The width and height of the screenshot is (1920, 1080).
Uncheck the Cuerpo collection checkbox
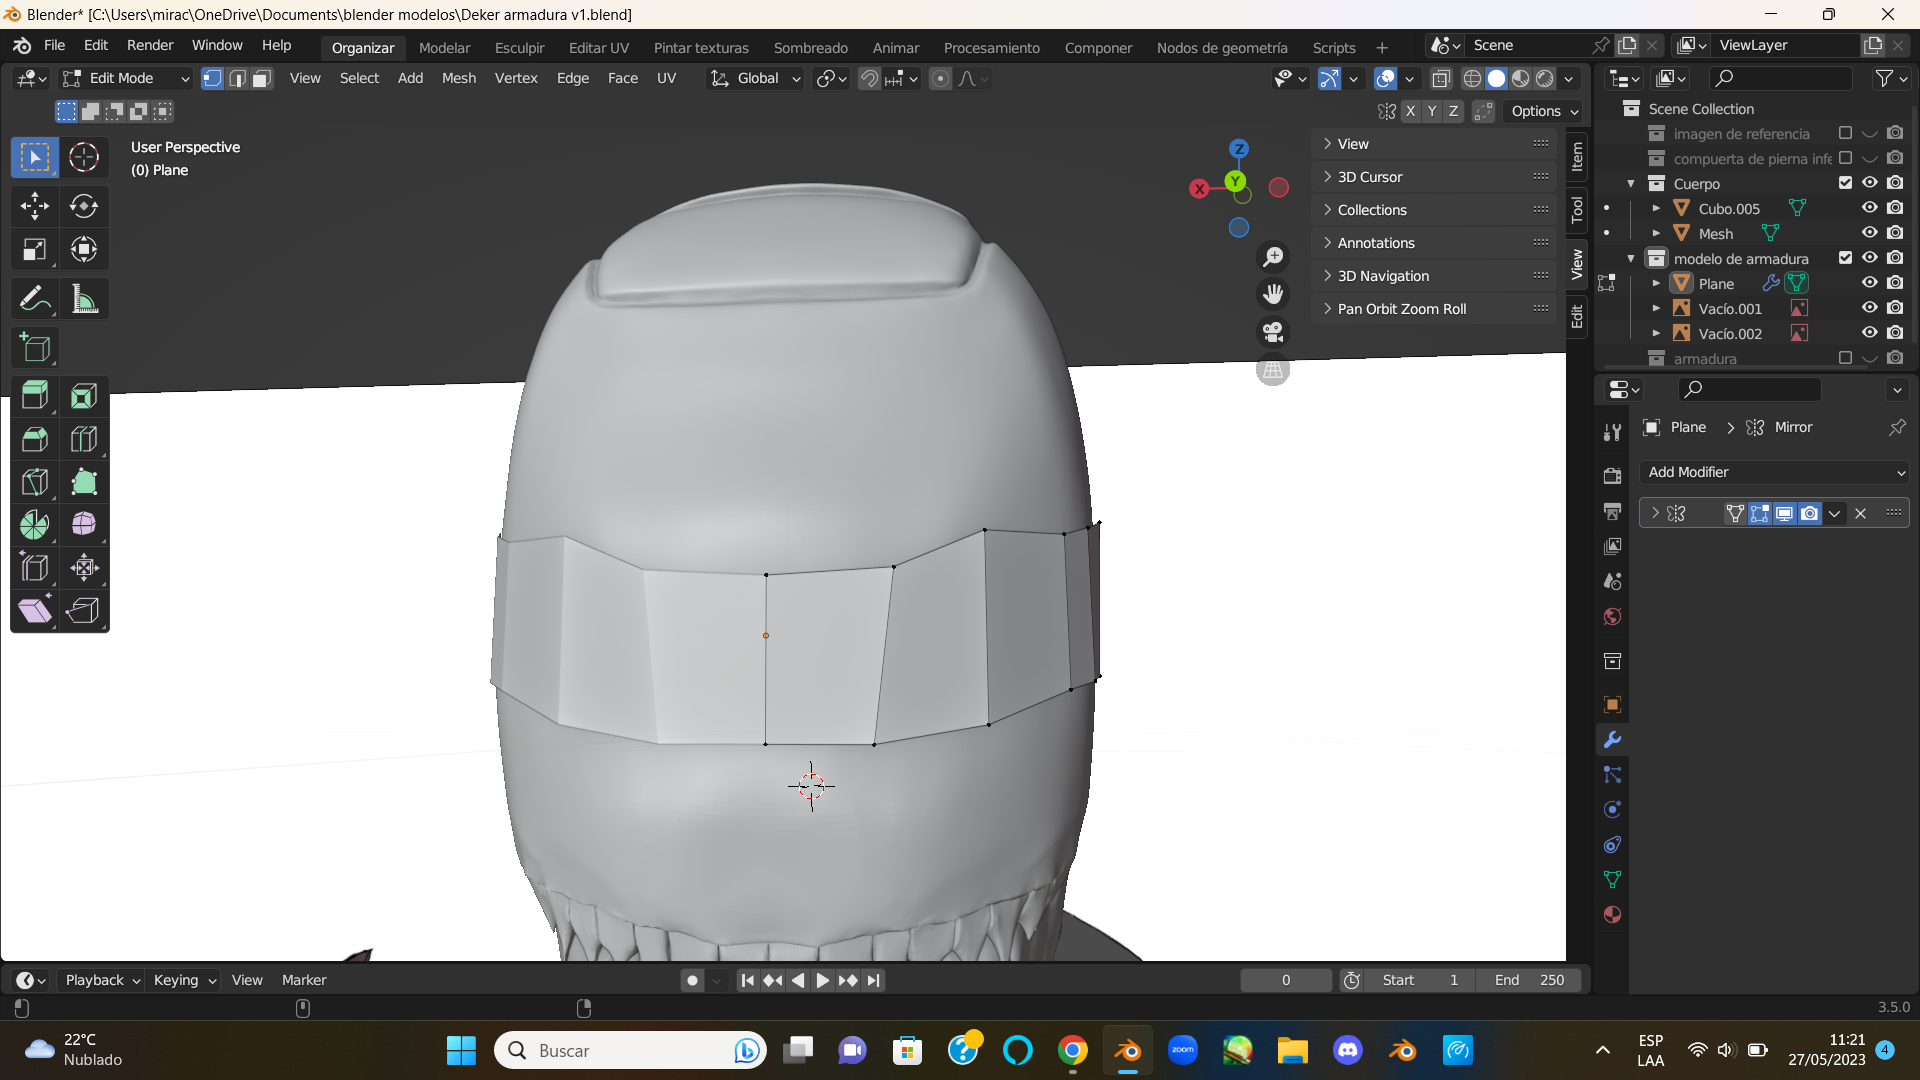(1845, 183)
